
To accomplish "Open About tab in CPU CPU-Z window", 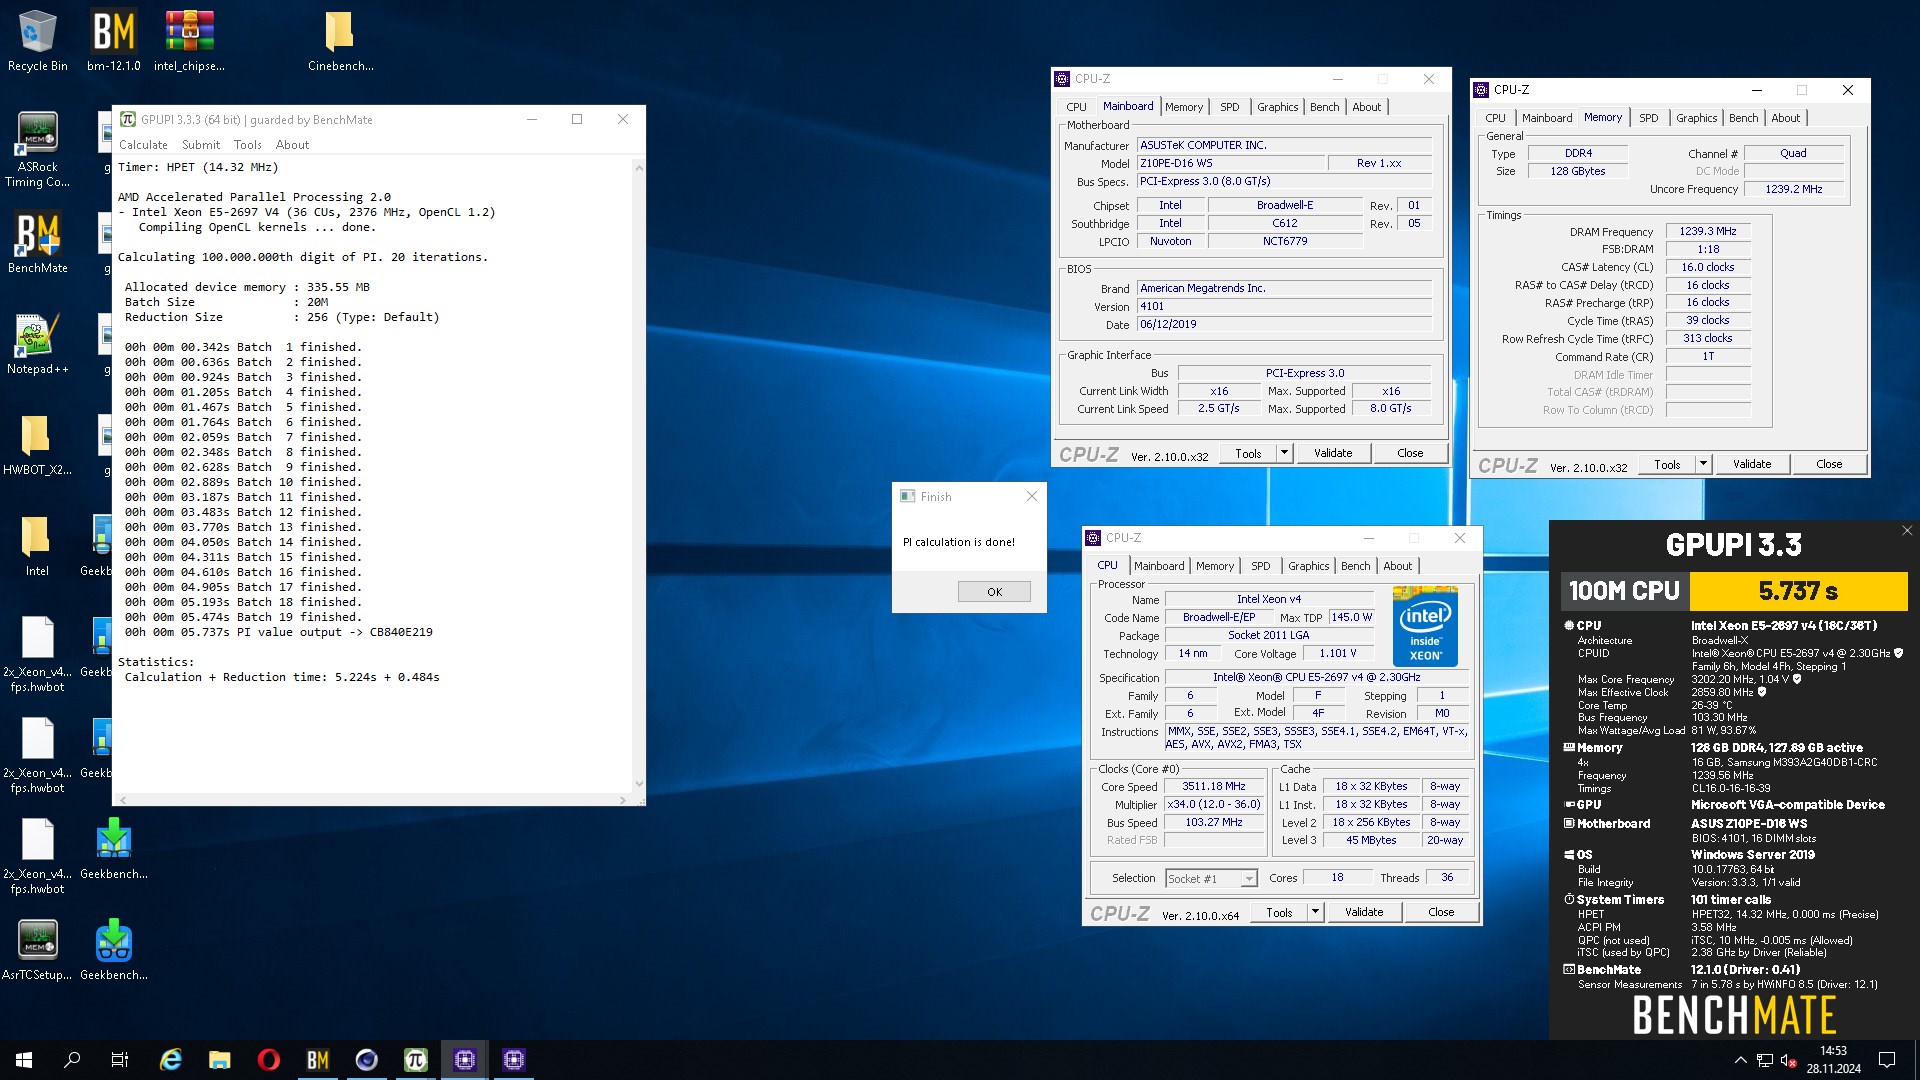I will pyautogui.click(x=1397, y=566).
